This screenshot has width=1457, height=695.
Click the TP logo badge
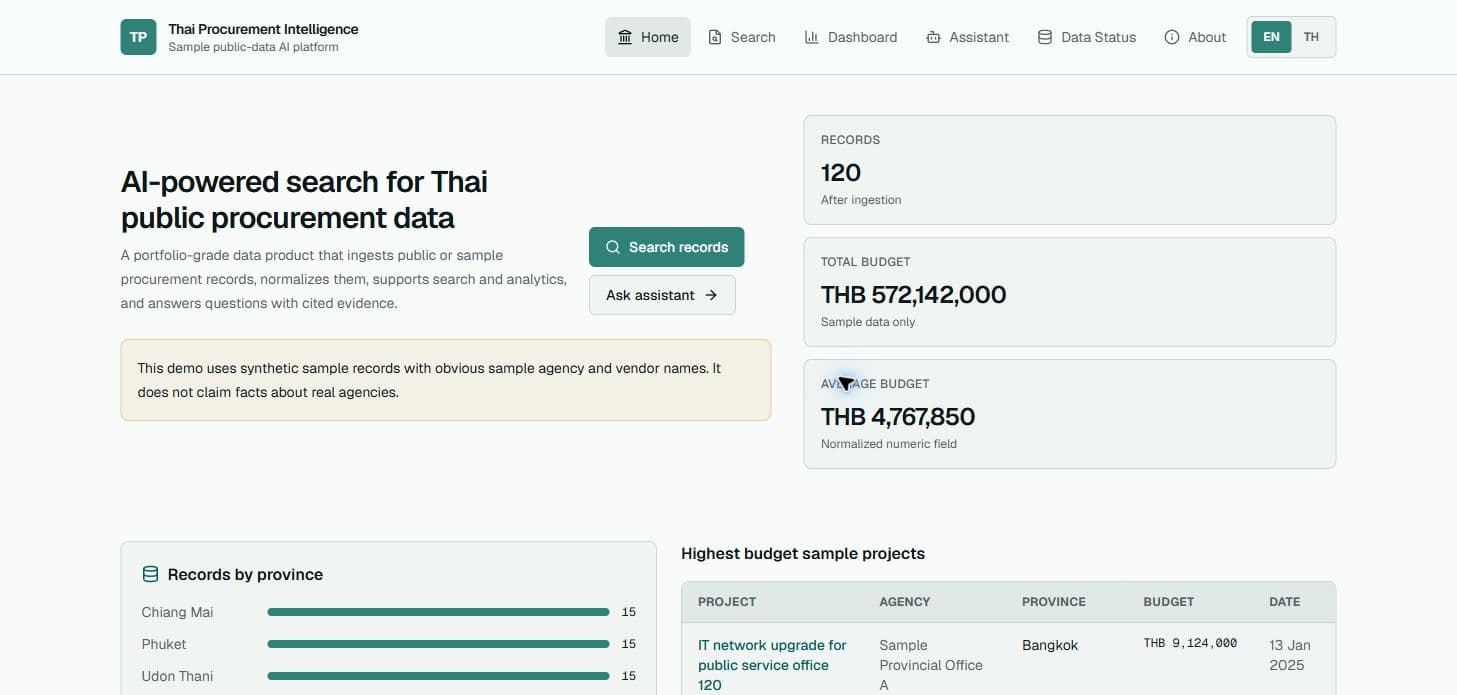pos(138,37)
